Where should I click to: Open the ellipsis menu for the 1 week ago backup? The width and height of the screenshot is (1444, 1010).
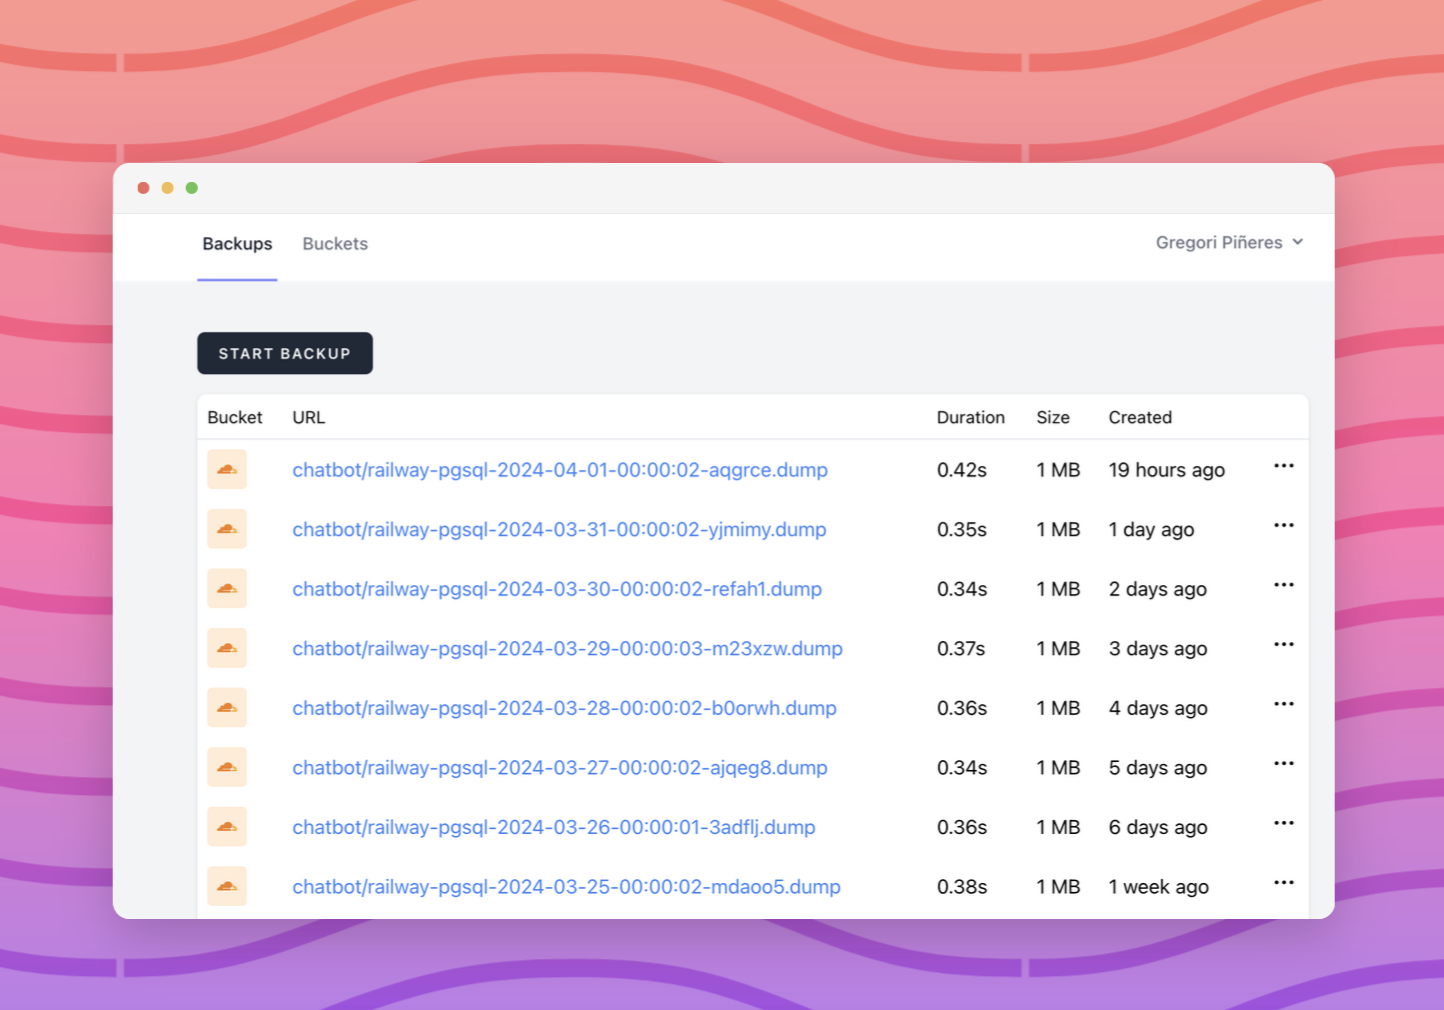click(x=1284, y=882)
